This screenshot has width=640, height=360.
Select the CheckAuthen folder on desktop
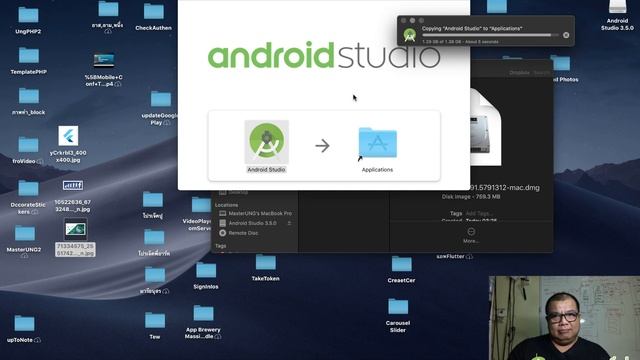pyautogui.click(x=153, y=16)
